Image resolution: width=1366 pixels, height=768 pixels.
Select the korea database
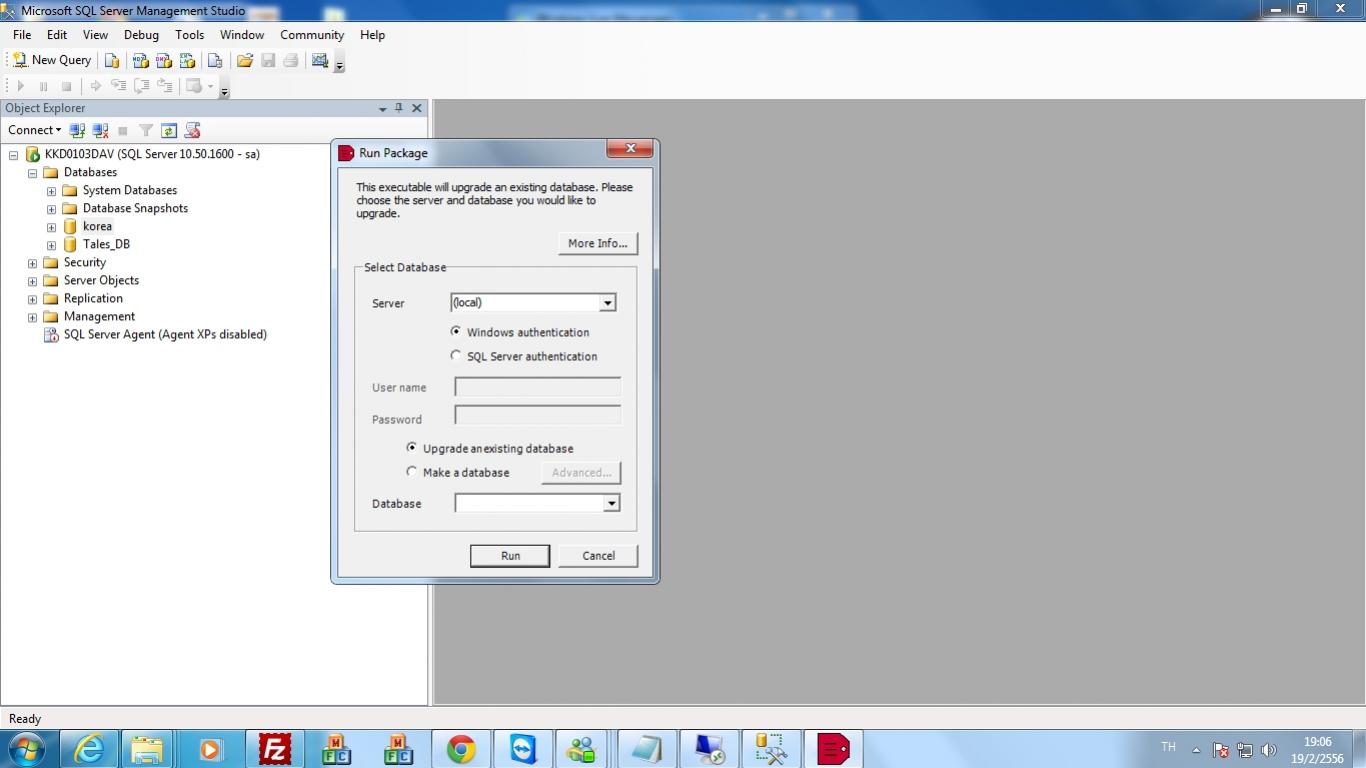click(97, 226)
